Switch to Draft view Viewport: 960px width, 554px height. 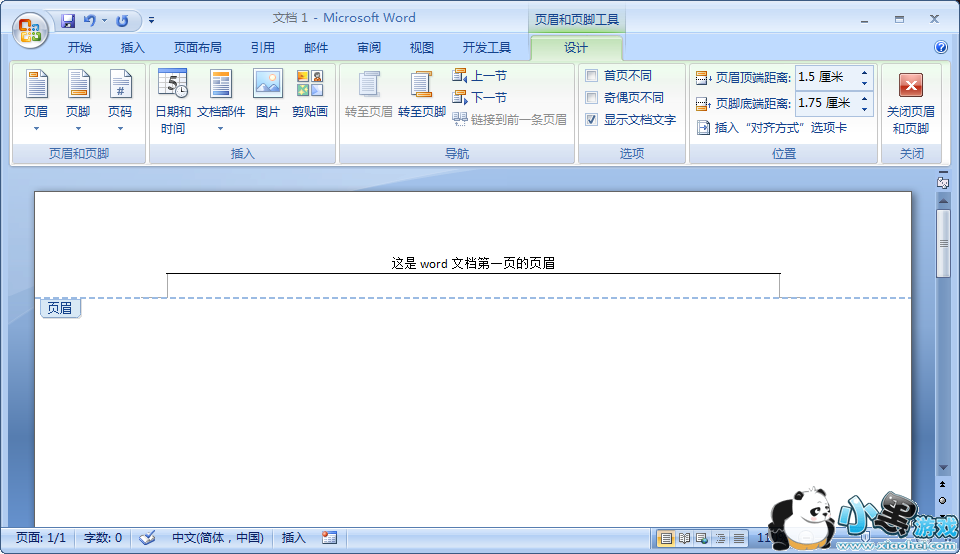point(739,539)
